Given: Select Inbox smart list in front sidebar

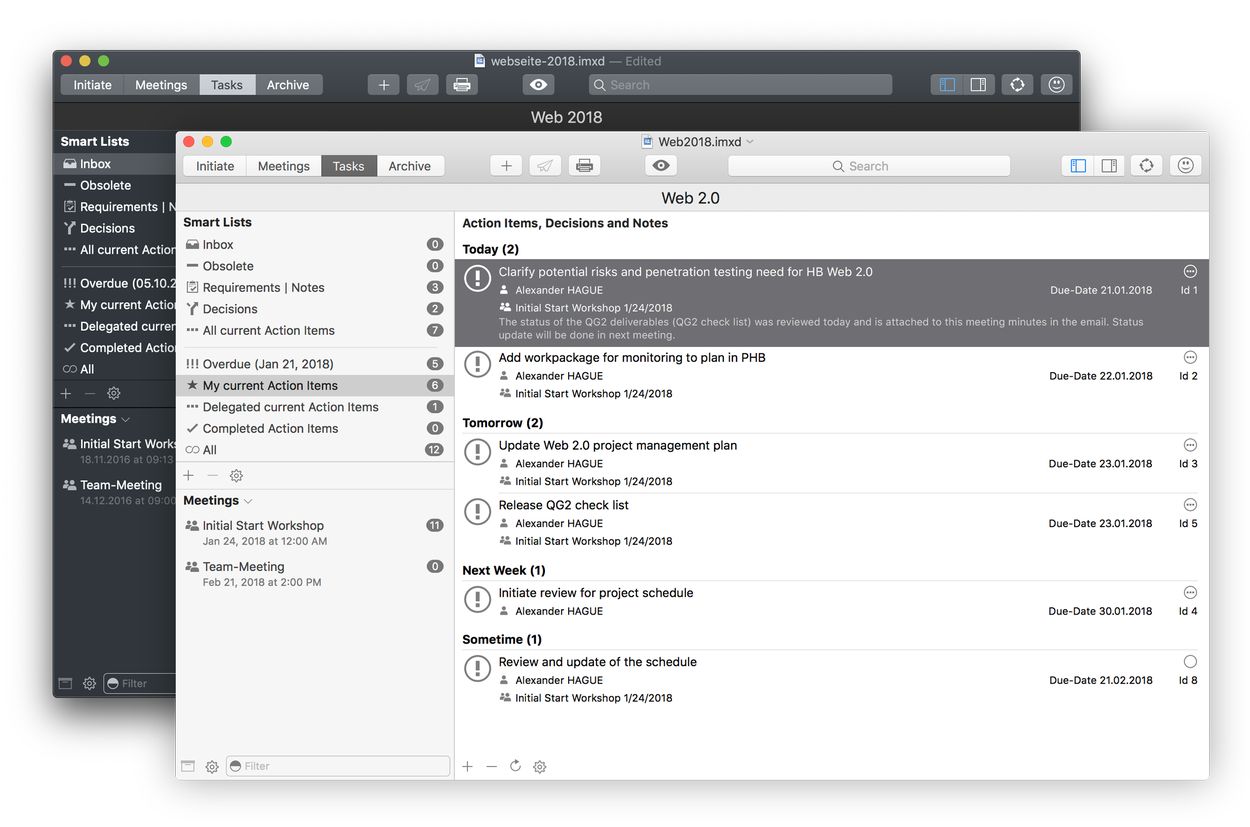Looking at the screenshot, I should point(314,244).
